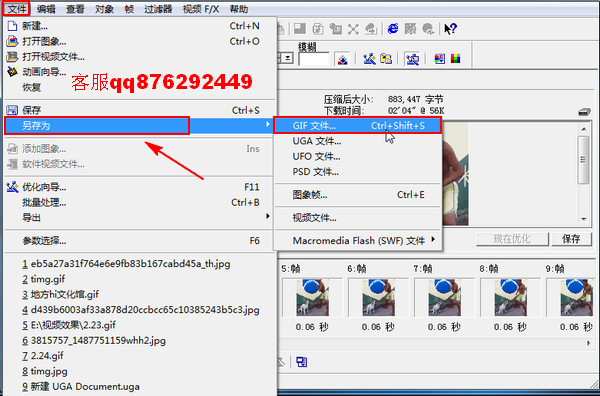Open the dropdown arrow left of blur field
Image resolution: width=600 pixels, height=396 pixels.
coord(288,59)
